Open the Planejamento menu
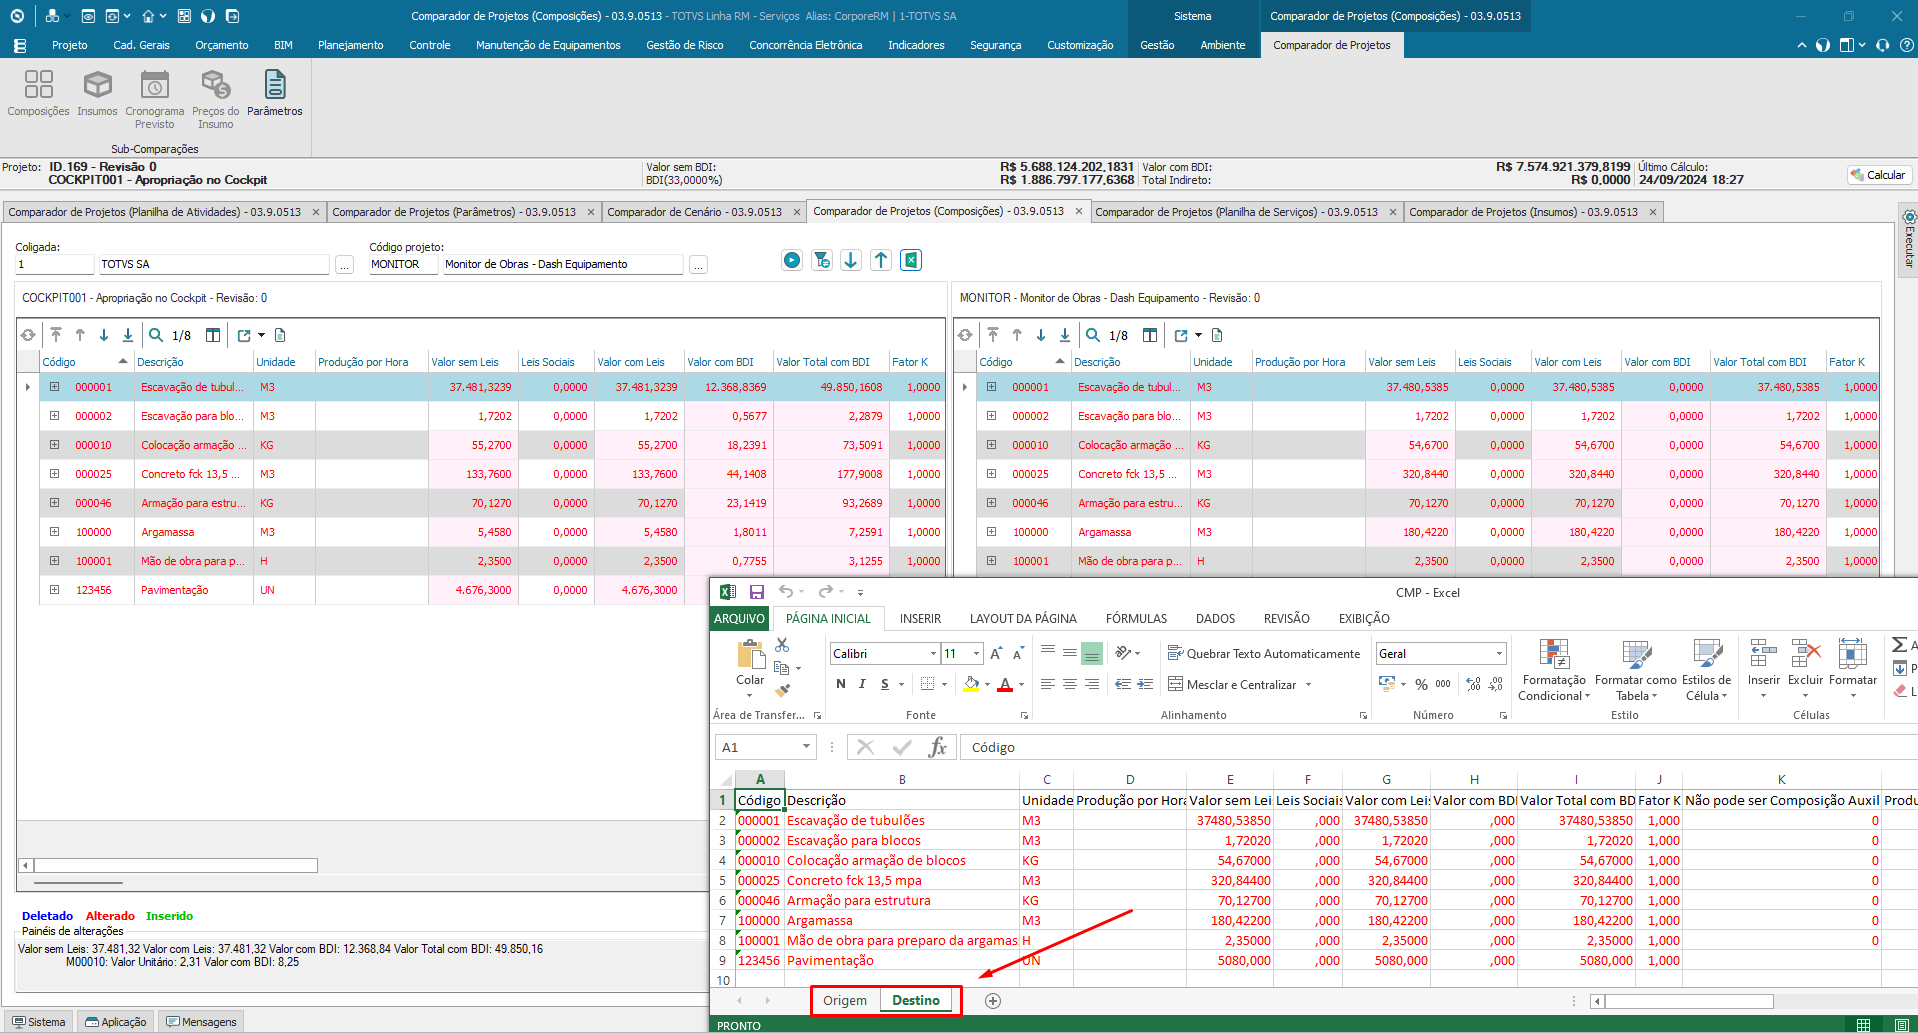The width and height of the screenshot is (1918, 1033). click(x=350, y=45)
